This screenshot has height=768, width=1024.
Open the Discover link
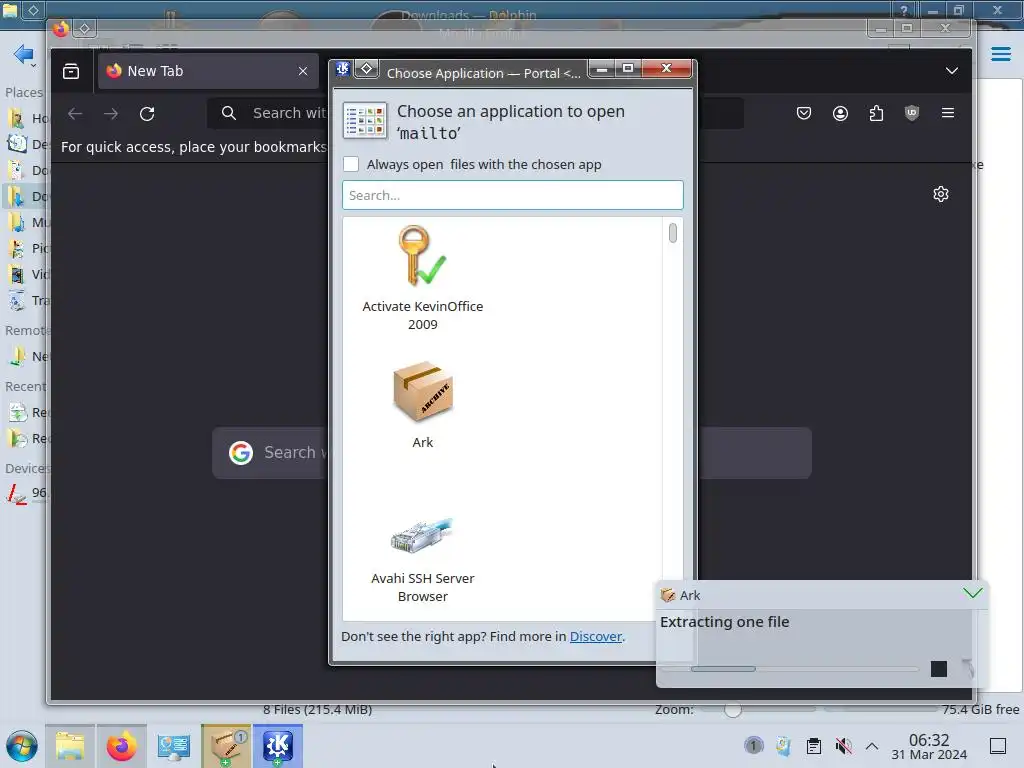point(596,636)
